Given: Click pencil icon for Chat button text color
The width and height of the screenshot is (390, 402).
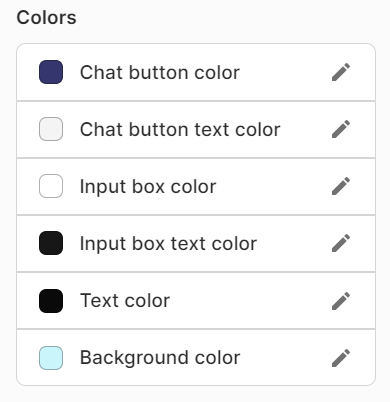Looking at the screenshot, I should tap(341, 129).
